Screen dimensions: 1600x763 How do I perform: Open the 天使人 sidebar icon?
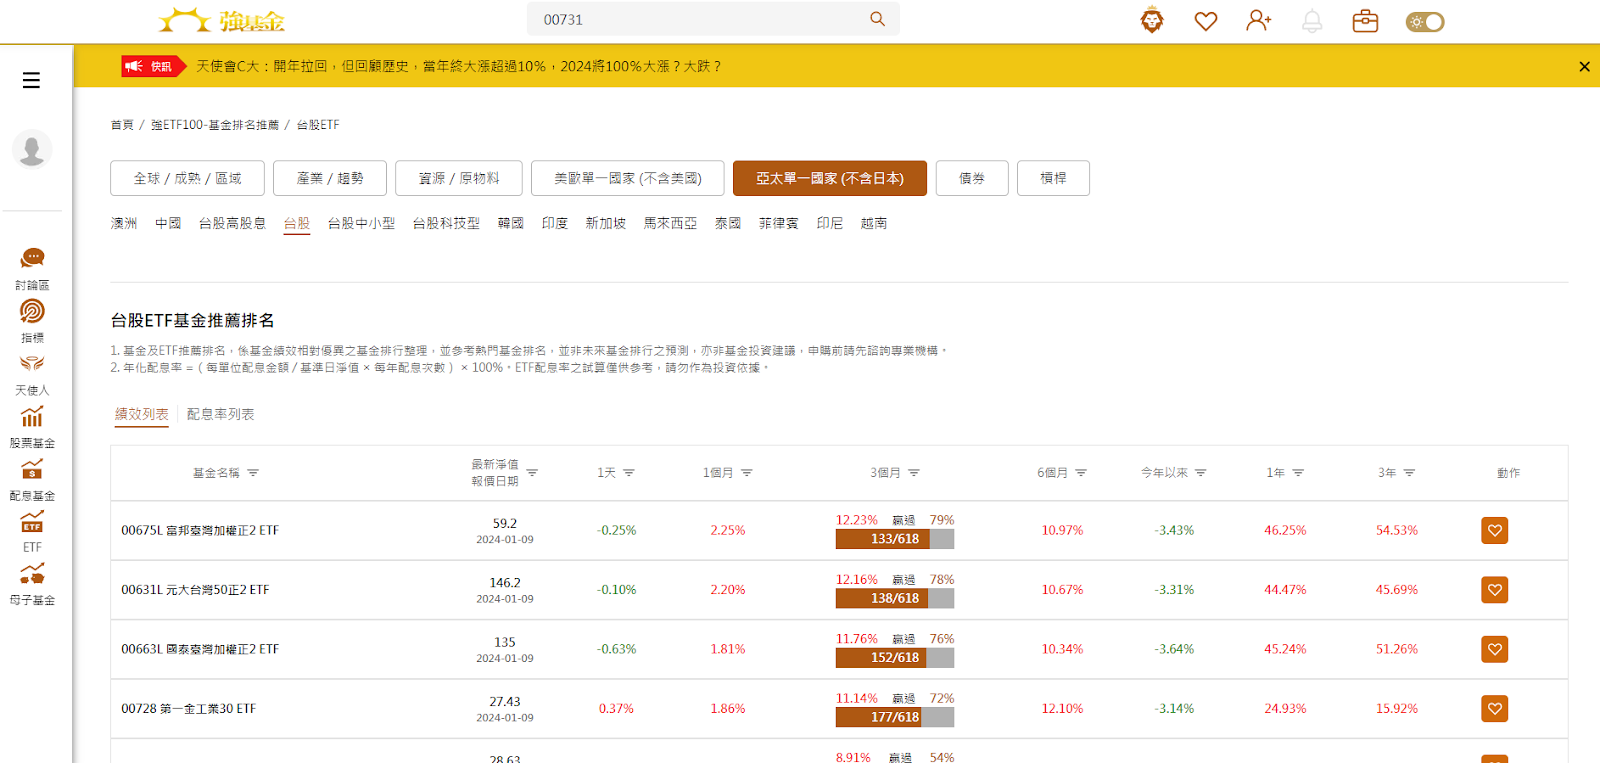click(32, 364)
